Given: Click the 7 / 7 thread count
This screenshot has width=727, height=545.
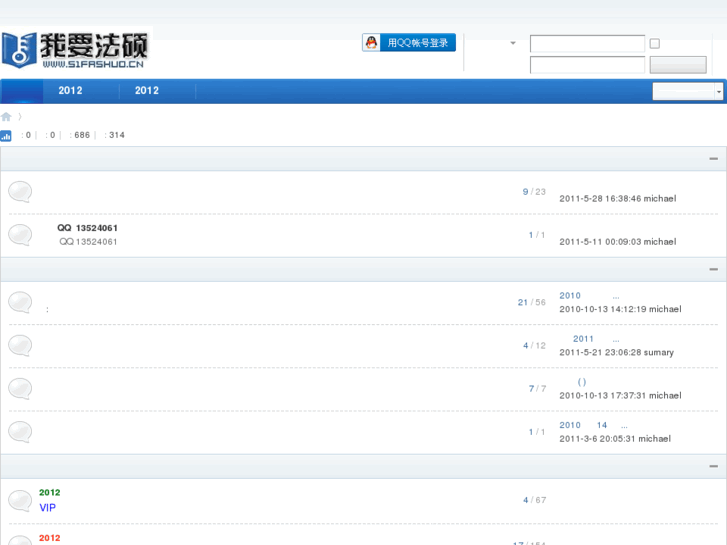Looking at the screenshot, I should tap(537, 389).
